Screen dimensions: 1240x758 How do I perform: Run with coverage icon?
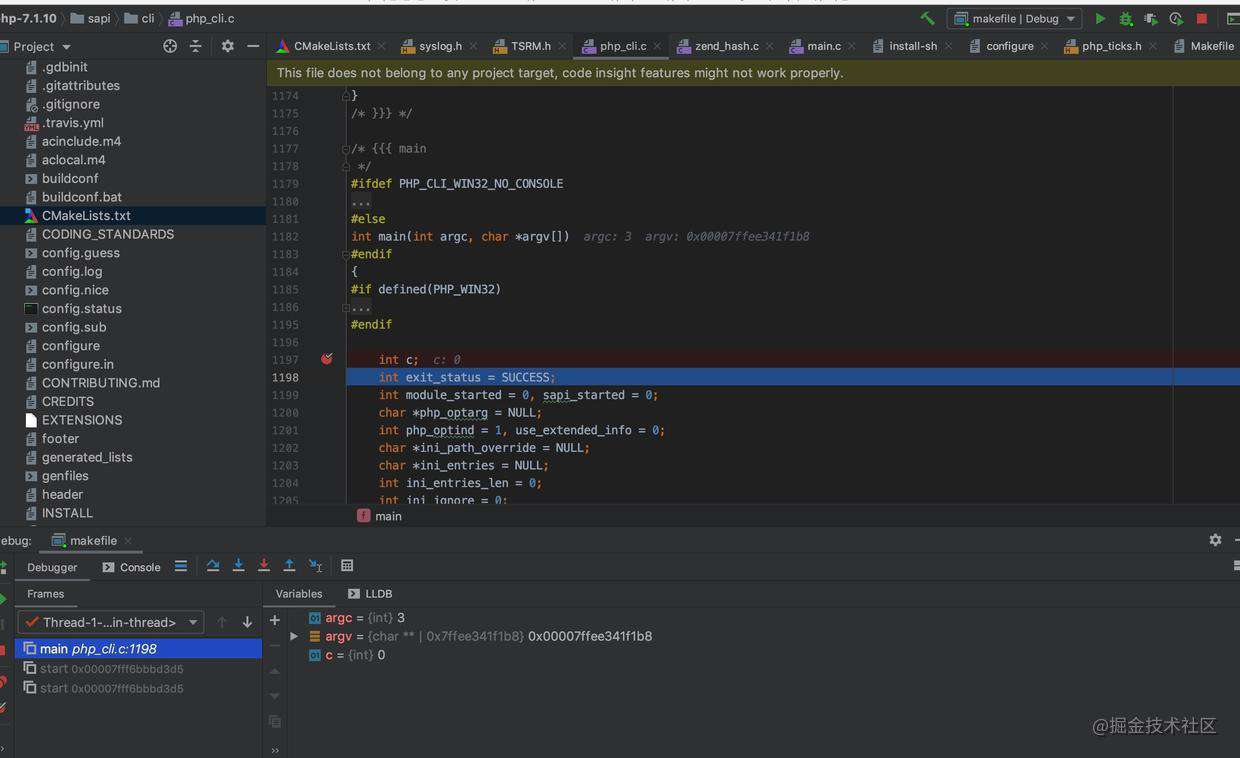(x=1151, y=18)
